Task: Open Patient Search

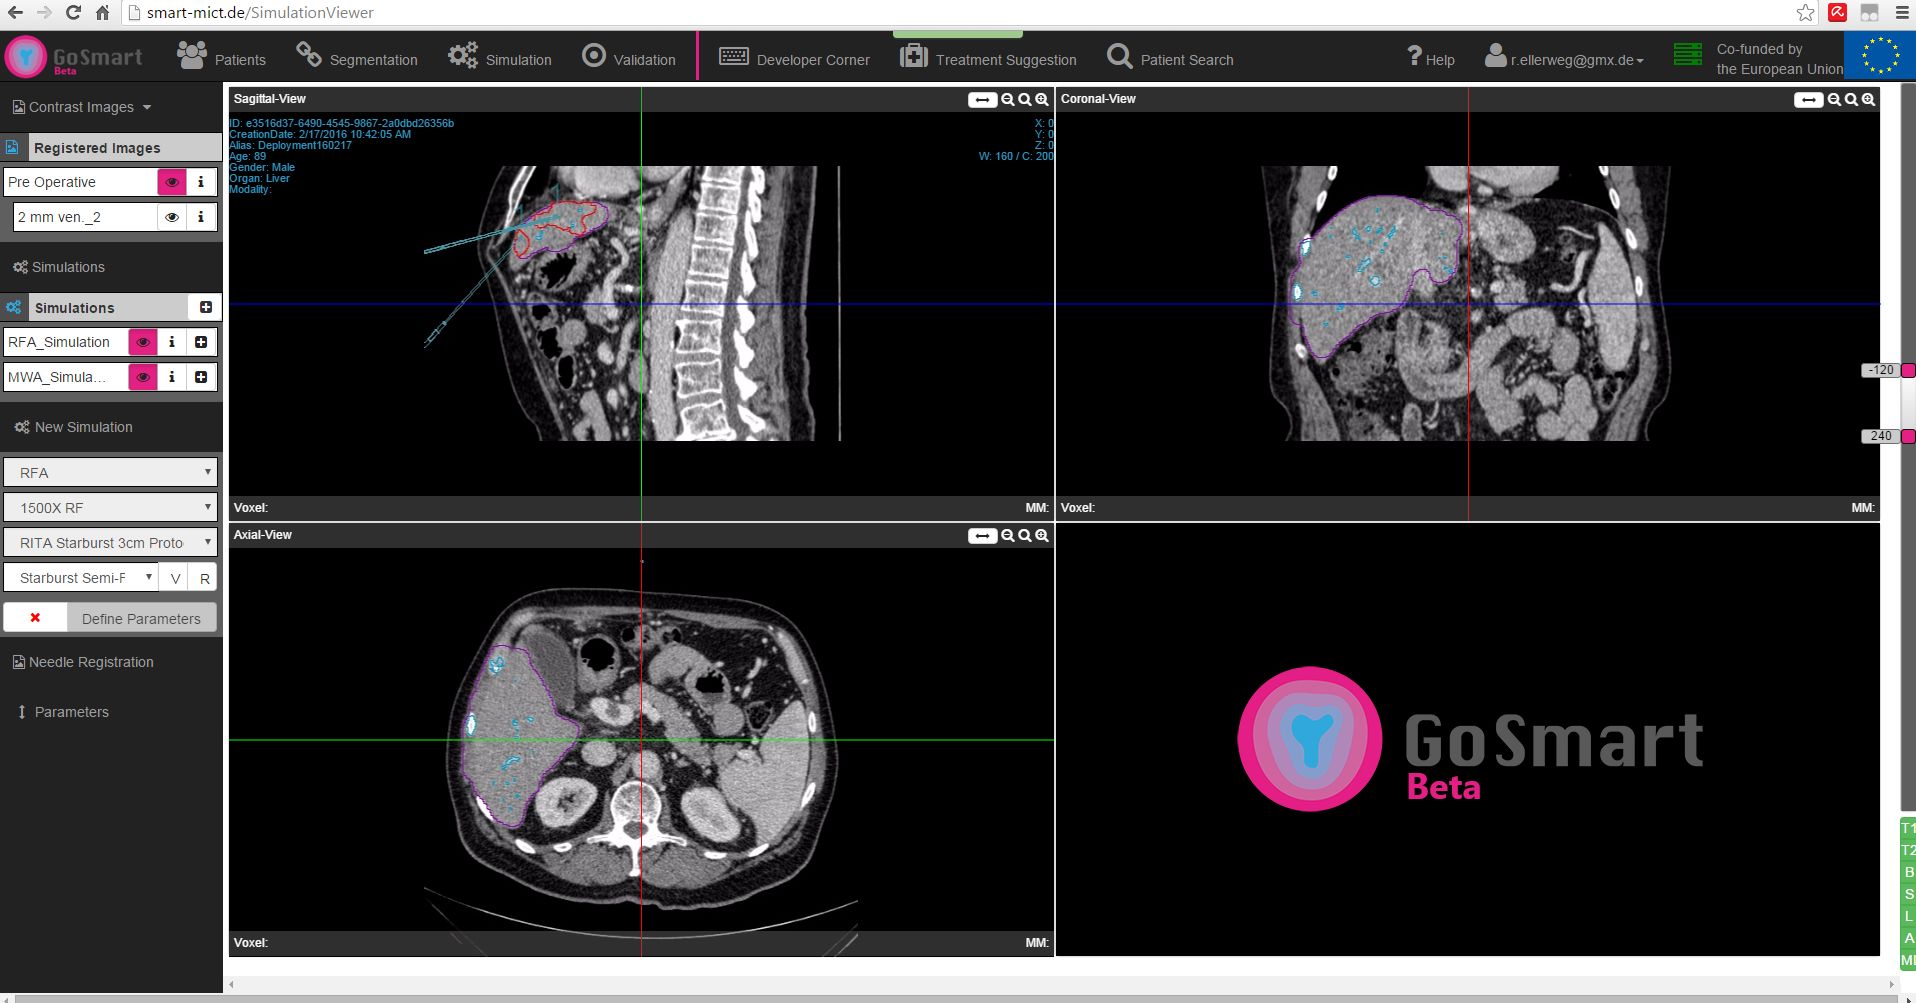Action: click(x=1171, y=57)
